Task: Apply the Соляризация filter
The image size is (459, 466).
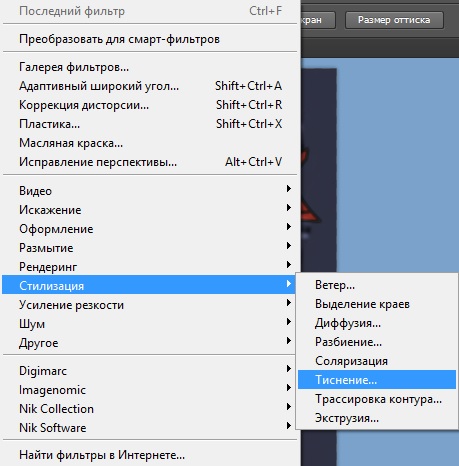Action: tap(377, 361)
